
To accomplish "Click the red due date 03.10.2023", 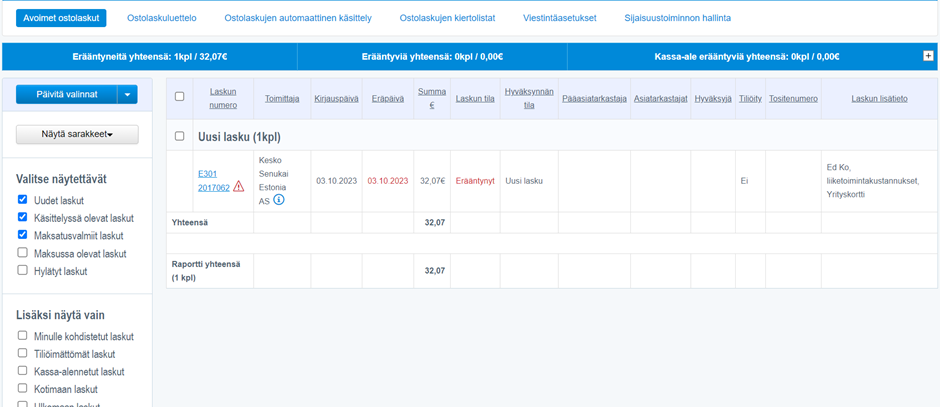I will point(388,180).
